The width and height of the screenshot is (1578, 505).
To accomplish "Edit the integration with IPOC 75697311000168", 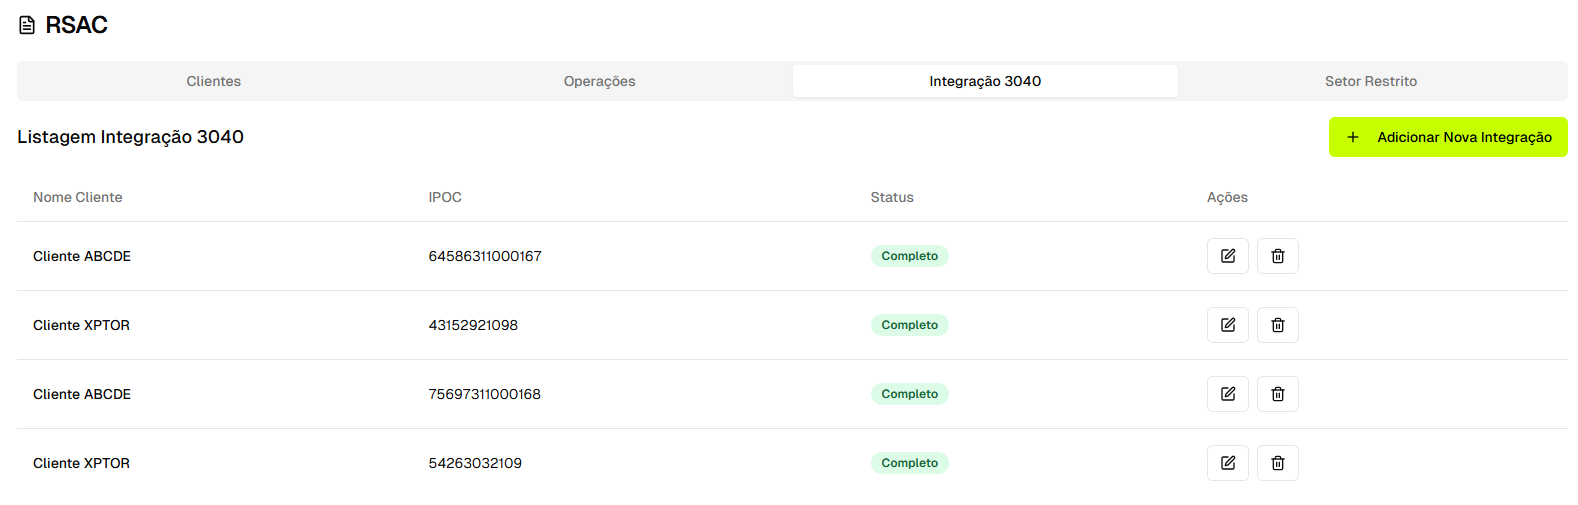I will tap(1227, 394).
